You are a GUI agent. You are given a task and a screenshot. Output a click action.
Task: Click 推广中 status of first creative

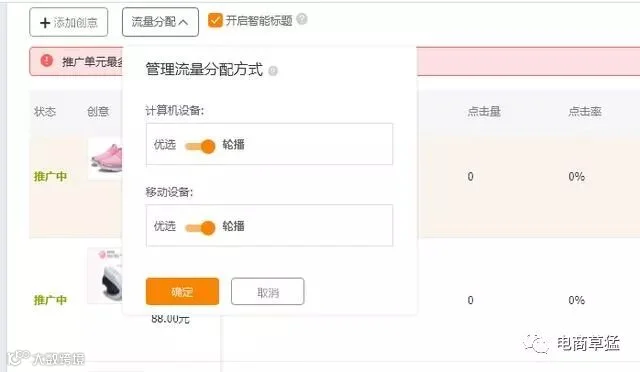pos(50,176)
